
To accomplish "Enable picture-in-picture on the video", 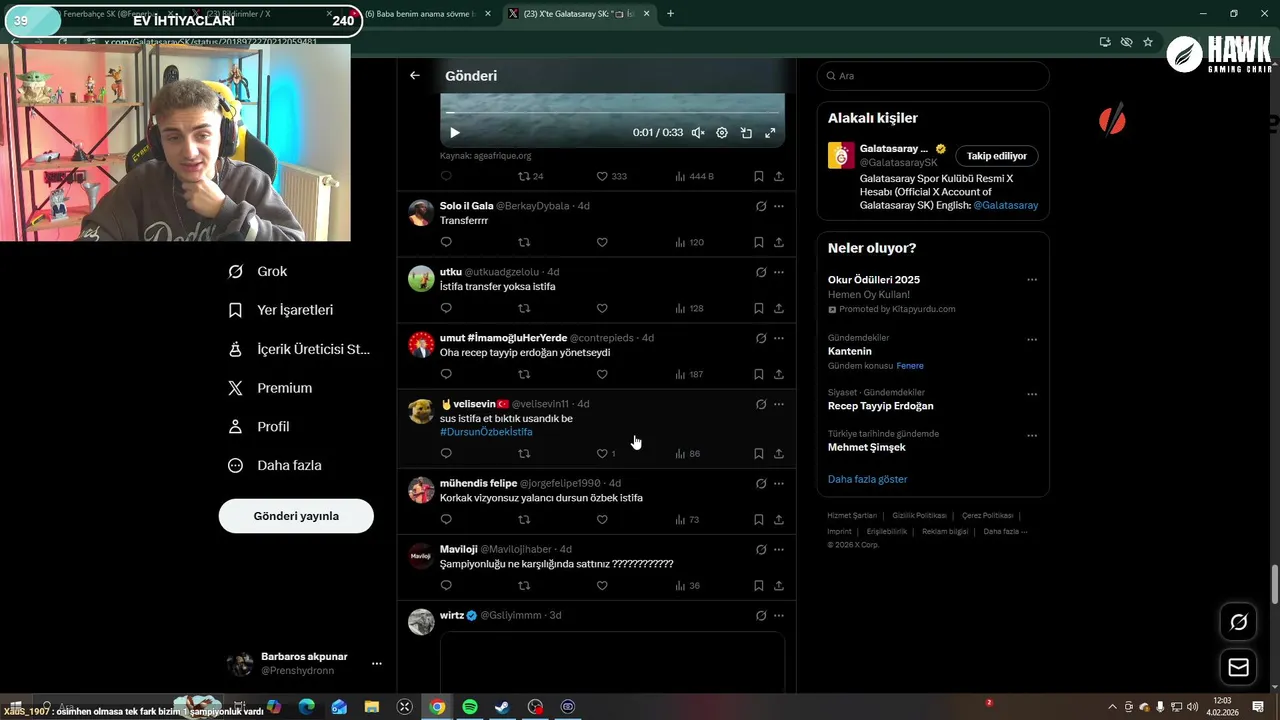I will (746, 133).
